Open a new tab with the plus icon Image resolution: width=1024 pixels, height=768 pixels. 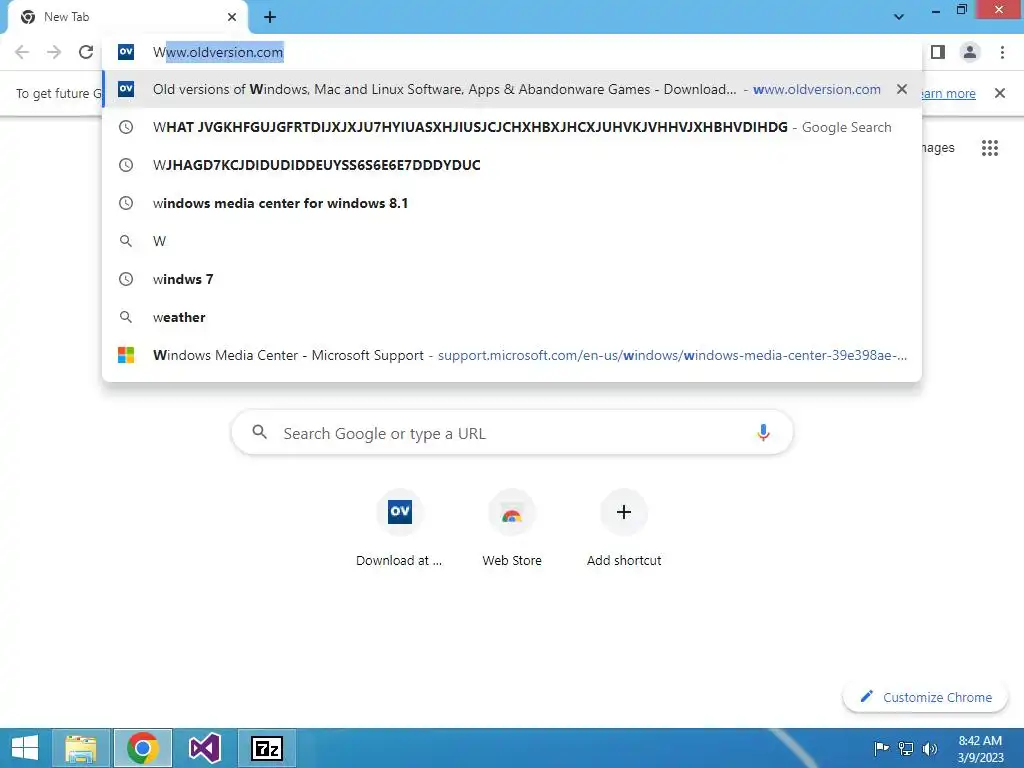pos(270,17)
